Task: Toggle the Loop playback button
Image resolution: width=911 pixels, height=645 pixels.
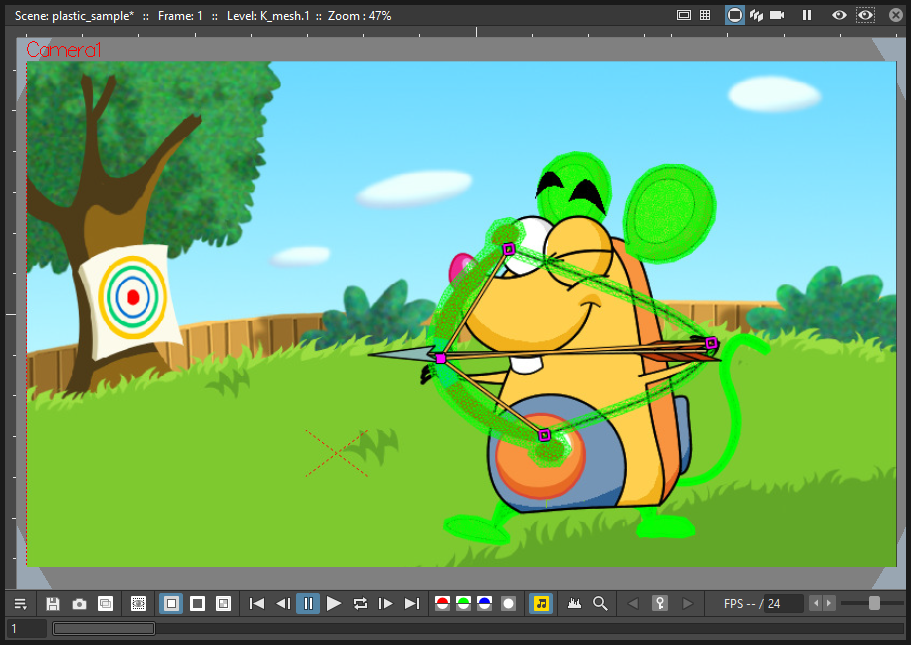Action: [360, 604]
